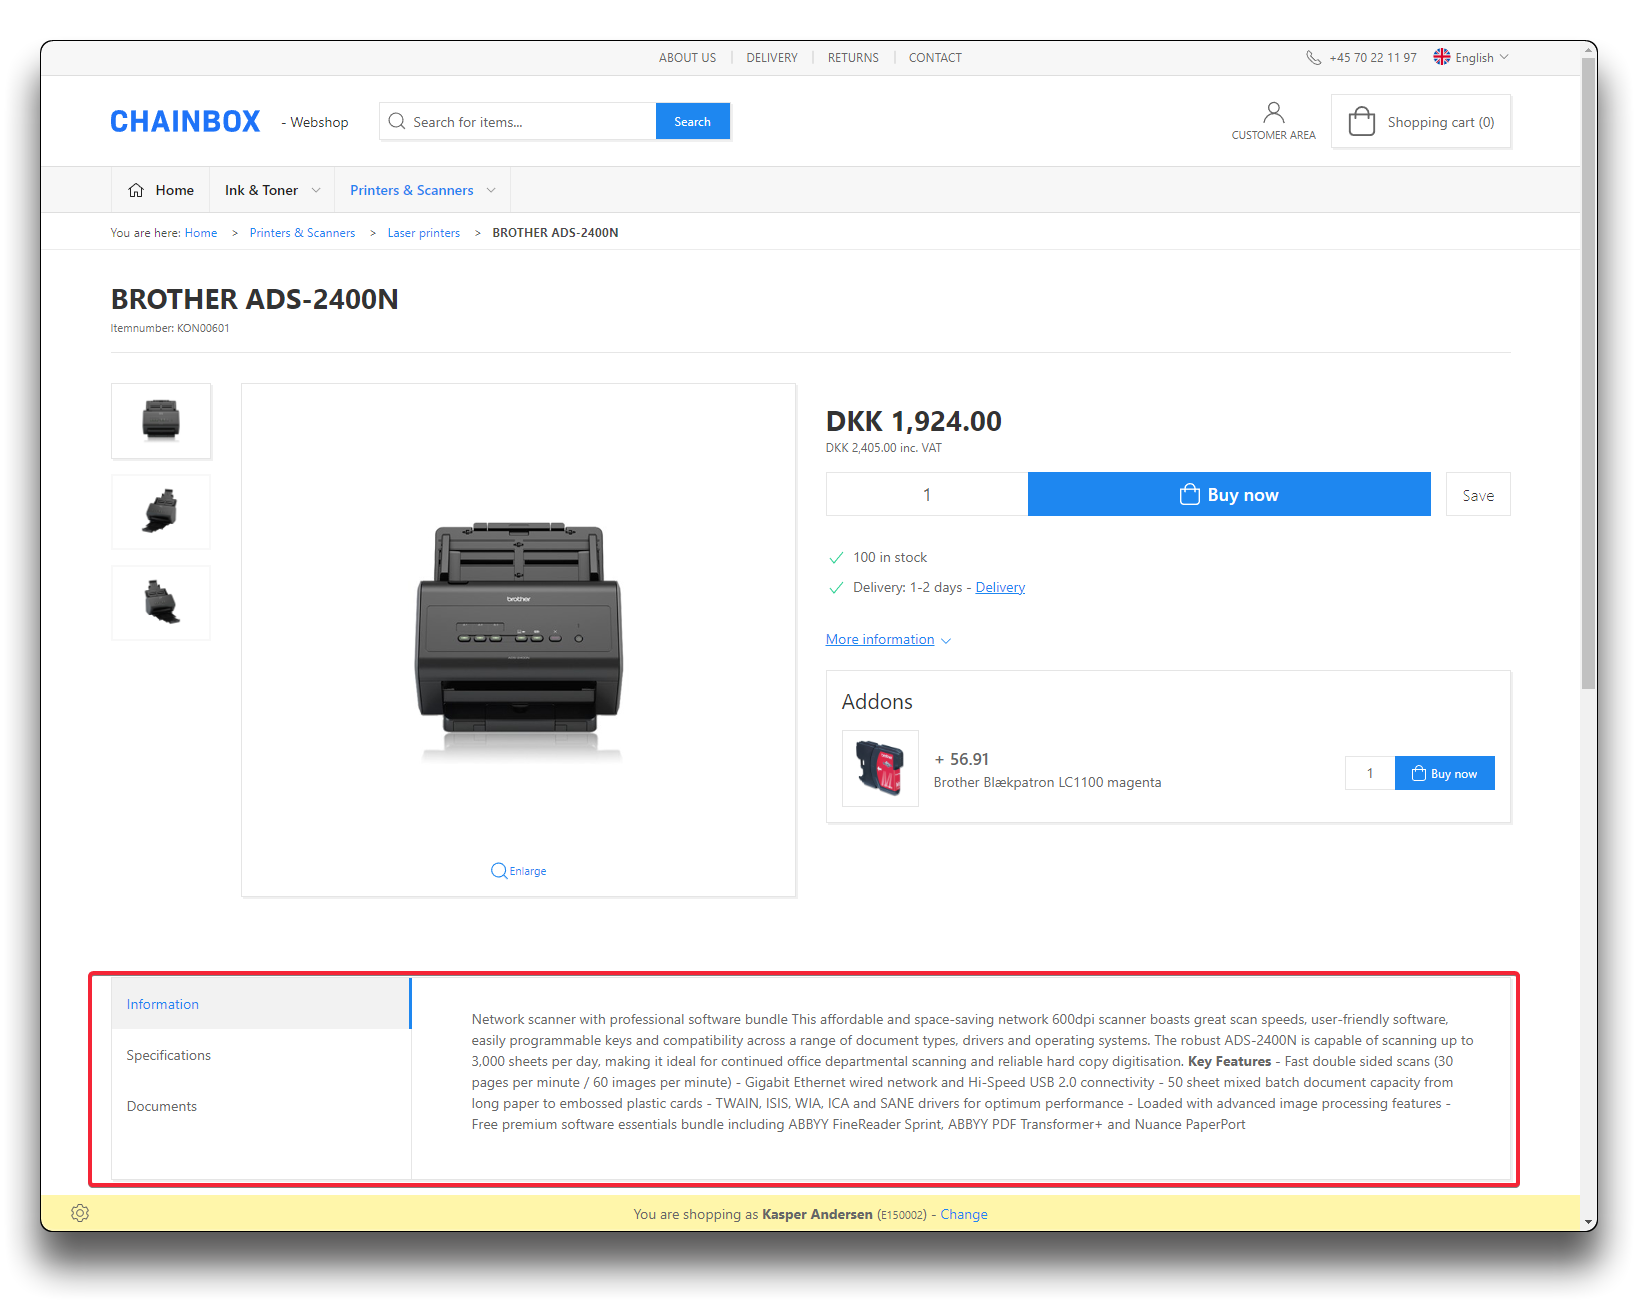This screenshot has height=1304, width=1638.
Task: Click the Enlarge magnifier icon
Action: pyautogui.click(x=498, y=871)
